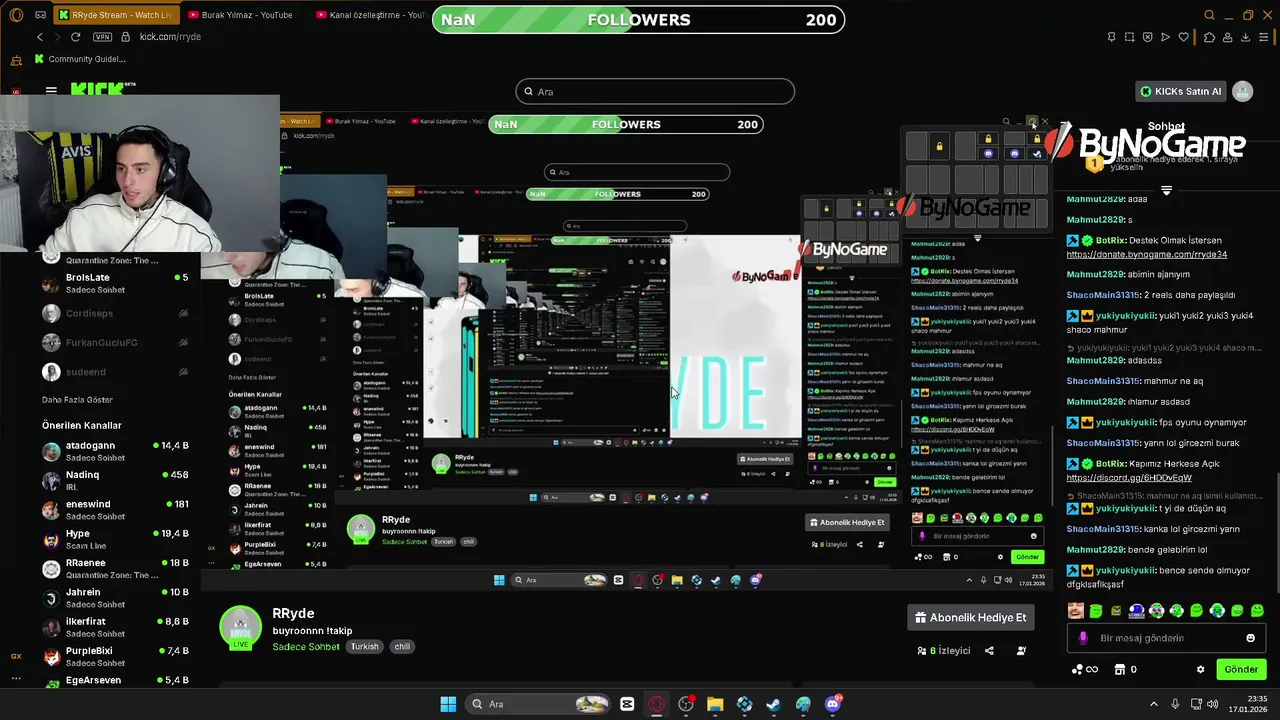Viewport: 1280px width, 720px height.
Task: Open the Opera GX Corner gamepad icon
Action: pyautogui.click(x=40, y=15)
